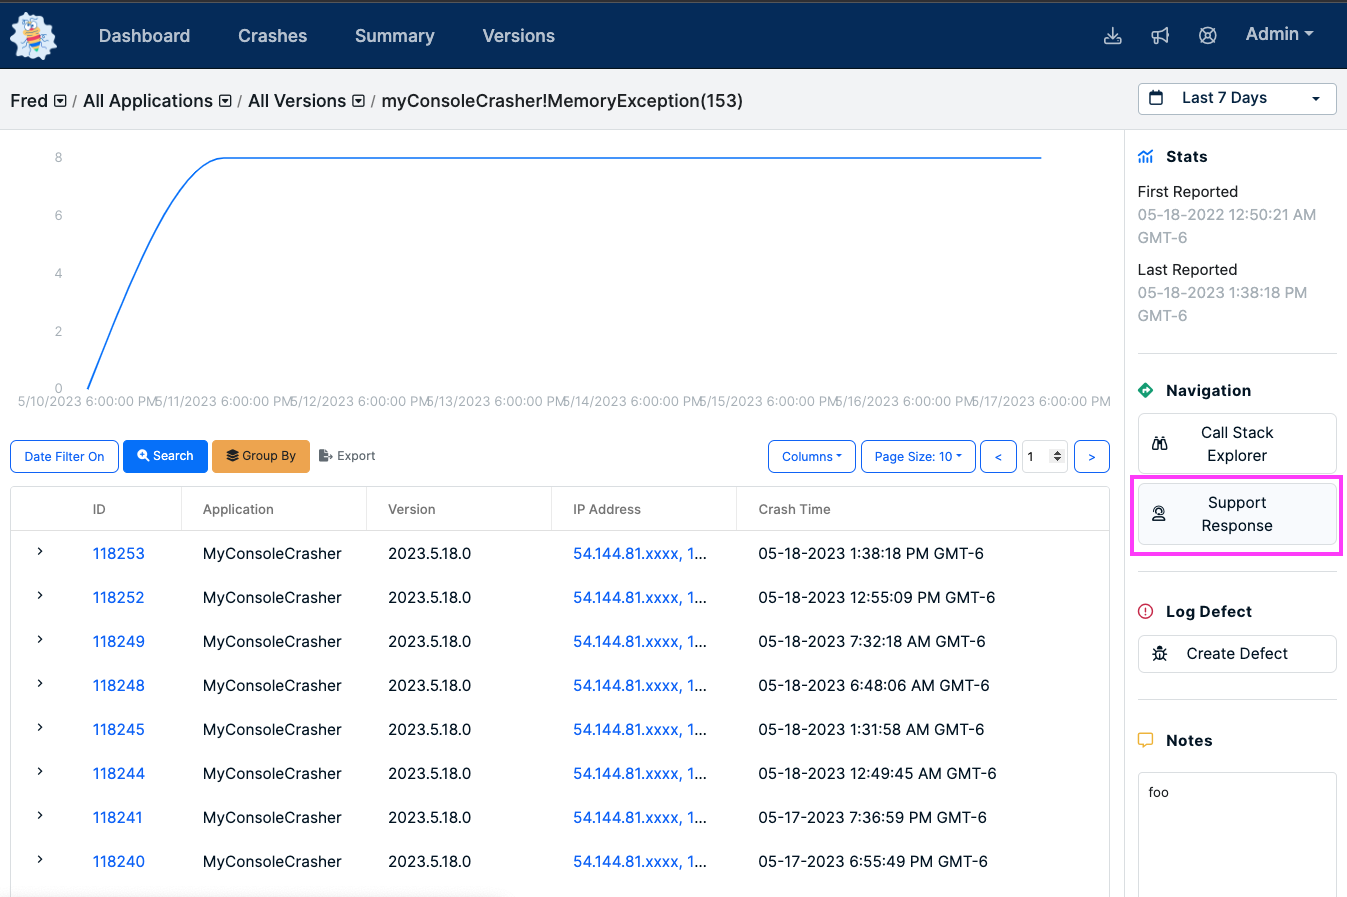Click Create Defect bug button
This screenshot has height=897, width=1347.
(1236, 654)
